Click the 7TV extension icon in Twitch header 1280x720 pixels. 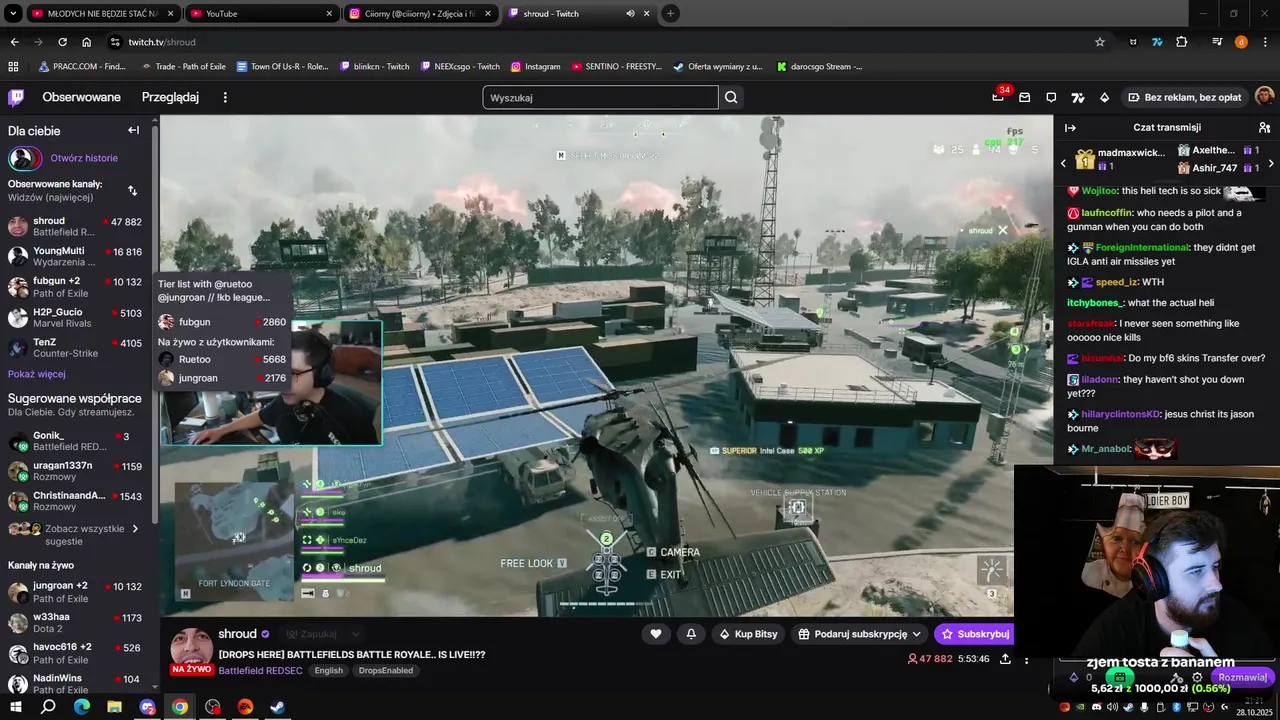[x=1078, y=97]
